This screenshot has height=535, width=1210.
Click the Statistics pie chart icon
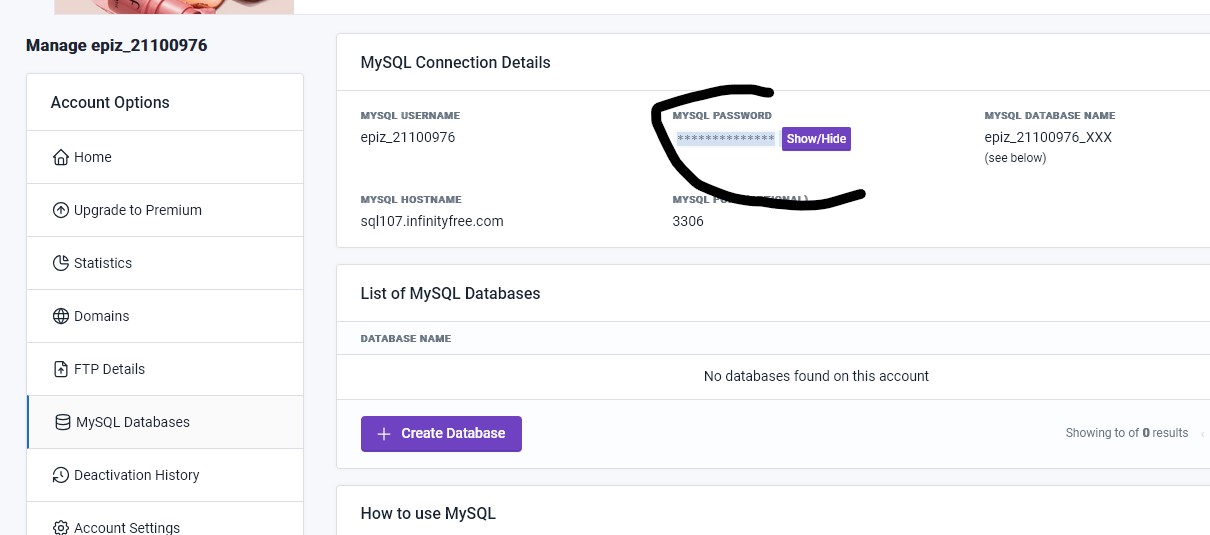point(60,263)
